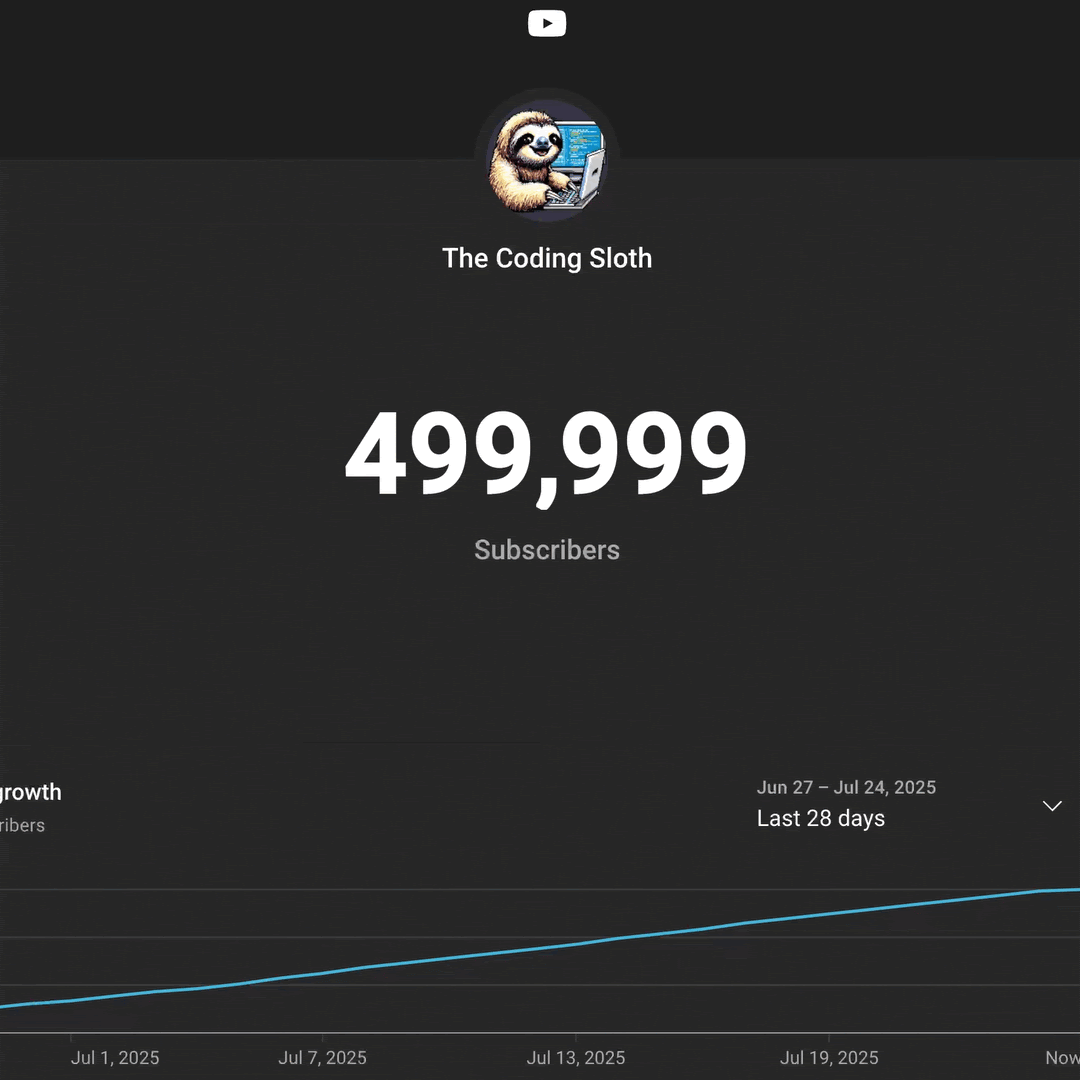Viewport: 1080px width, 1080px height.
Task: Select the channel name The Coding Sloth
Action: click(547, 258)
